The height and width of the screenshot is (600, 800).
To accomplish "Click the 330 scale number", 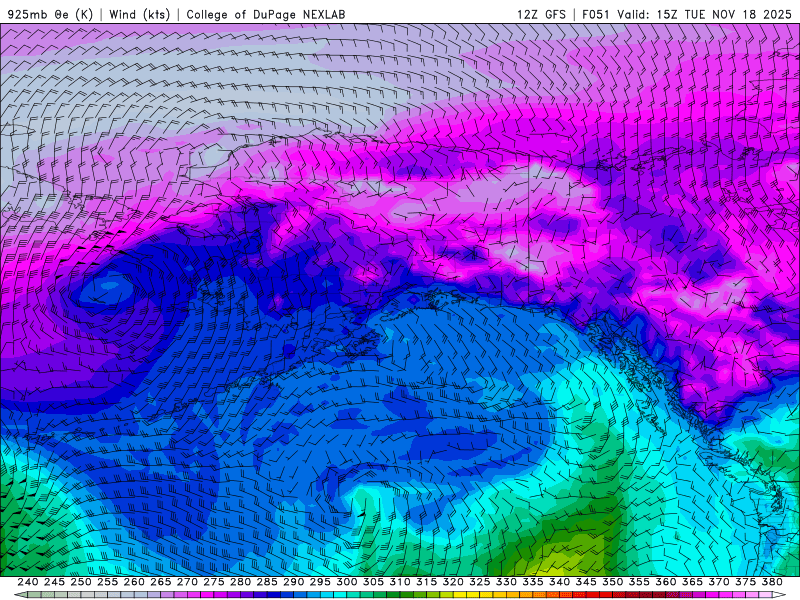I will (x=506, y=582).
